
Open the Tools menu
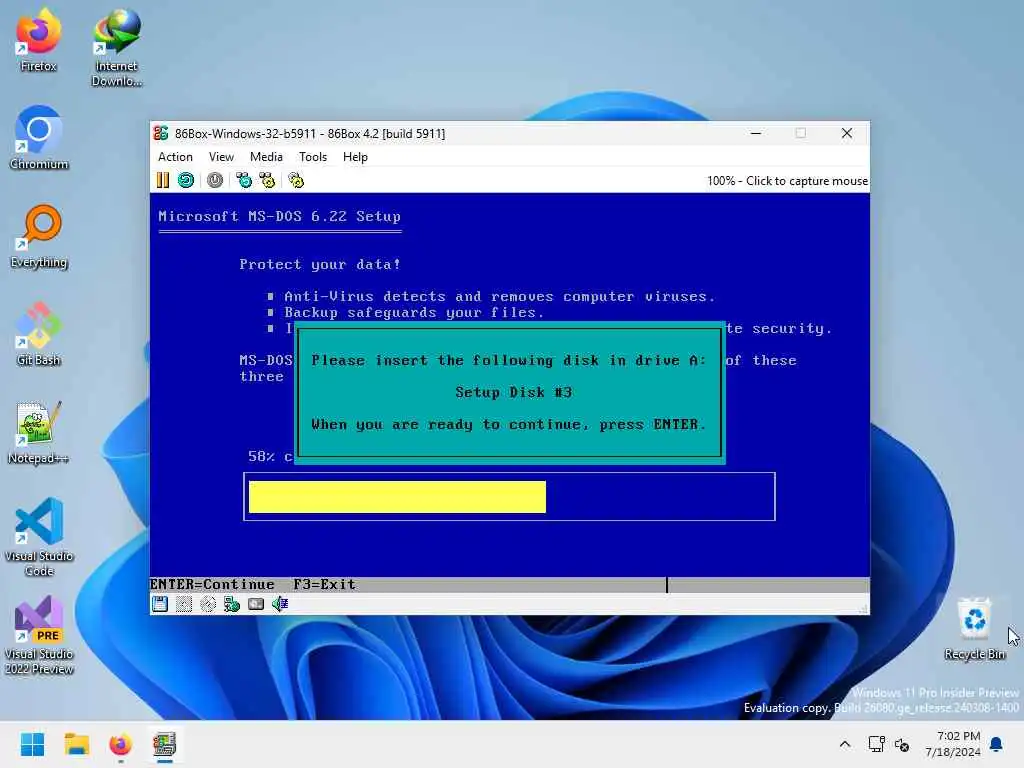click(x=313, y=157)
